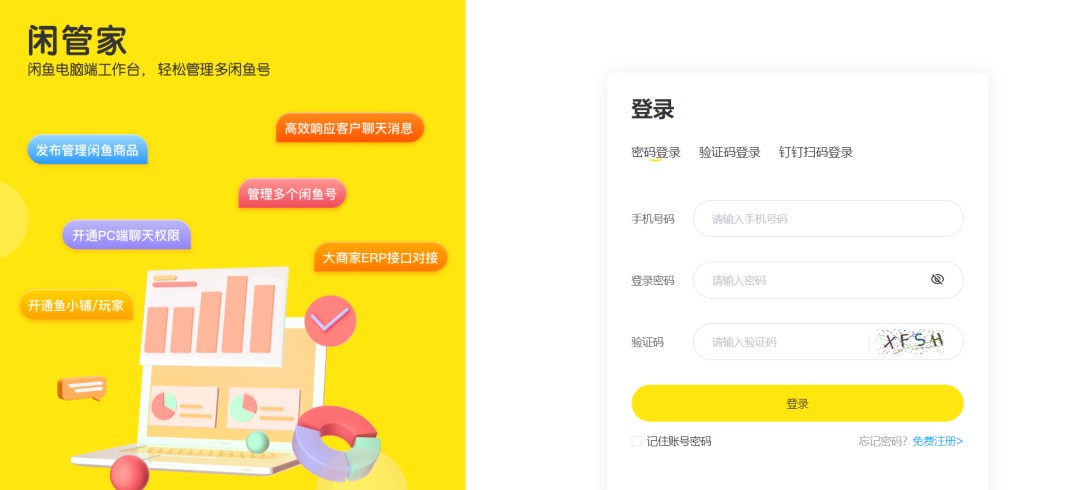Screen dimensions: 1080x490
Task: Click the 发布管理闲鱼商品 bubble
Action: 87,150
